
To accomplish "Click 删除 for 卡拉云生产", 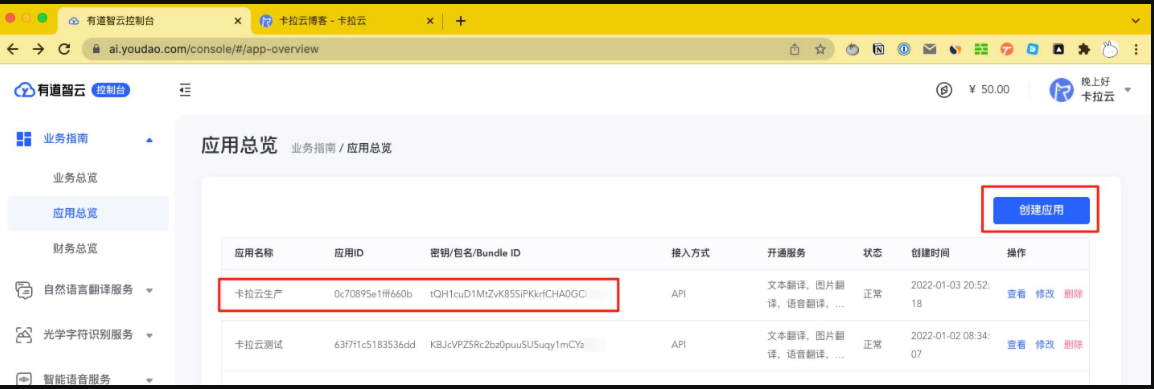I will tap(1073, 293).
